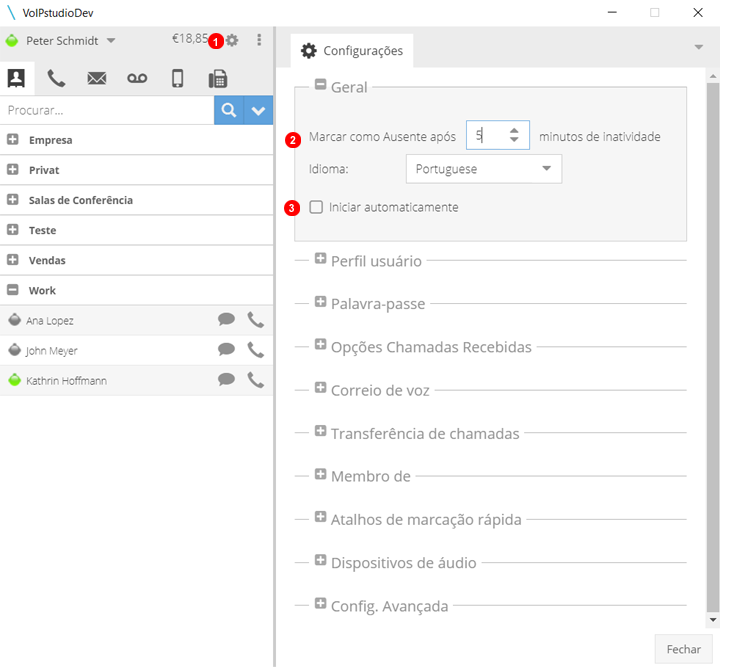Start a chat with Kathrin Hoffmann
This screenshot has width=739, height=667.
point(226,379)
